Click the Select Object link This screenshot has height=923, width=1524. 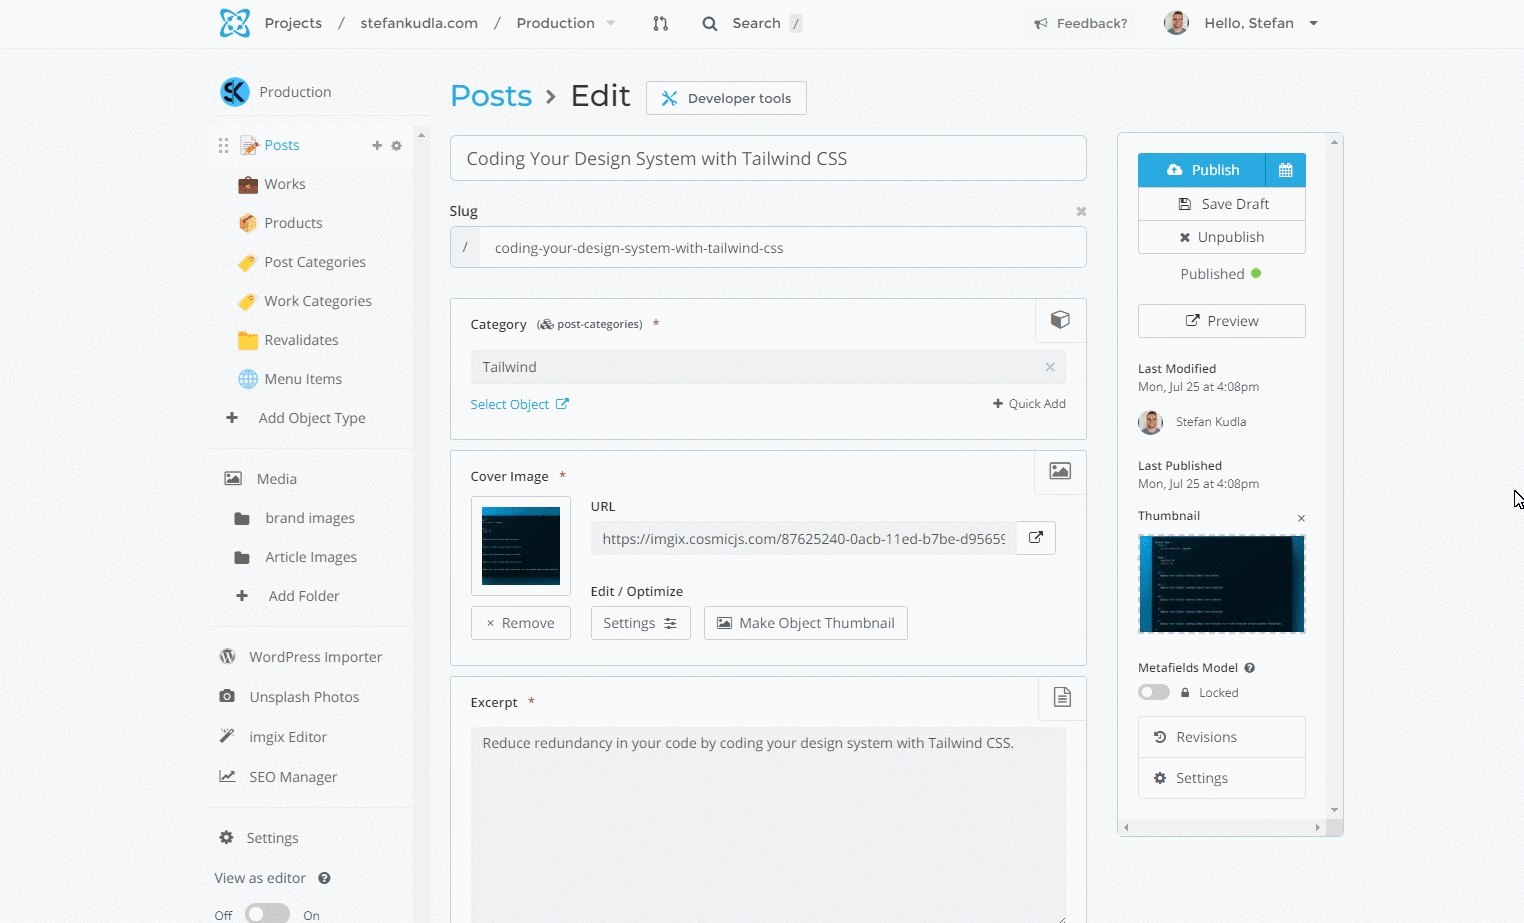point(519,404)
